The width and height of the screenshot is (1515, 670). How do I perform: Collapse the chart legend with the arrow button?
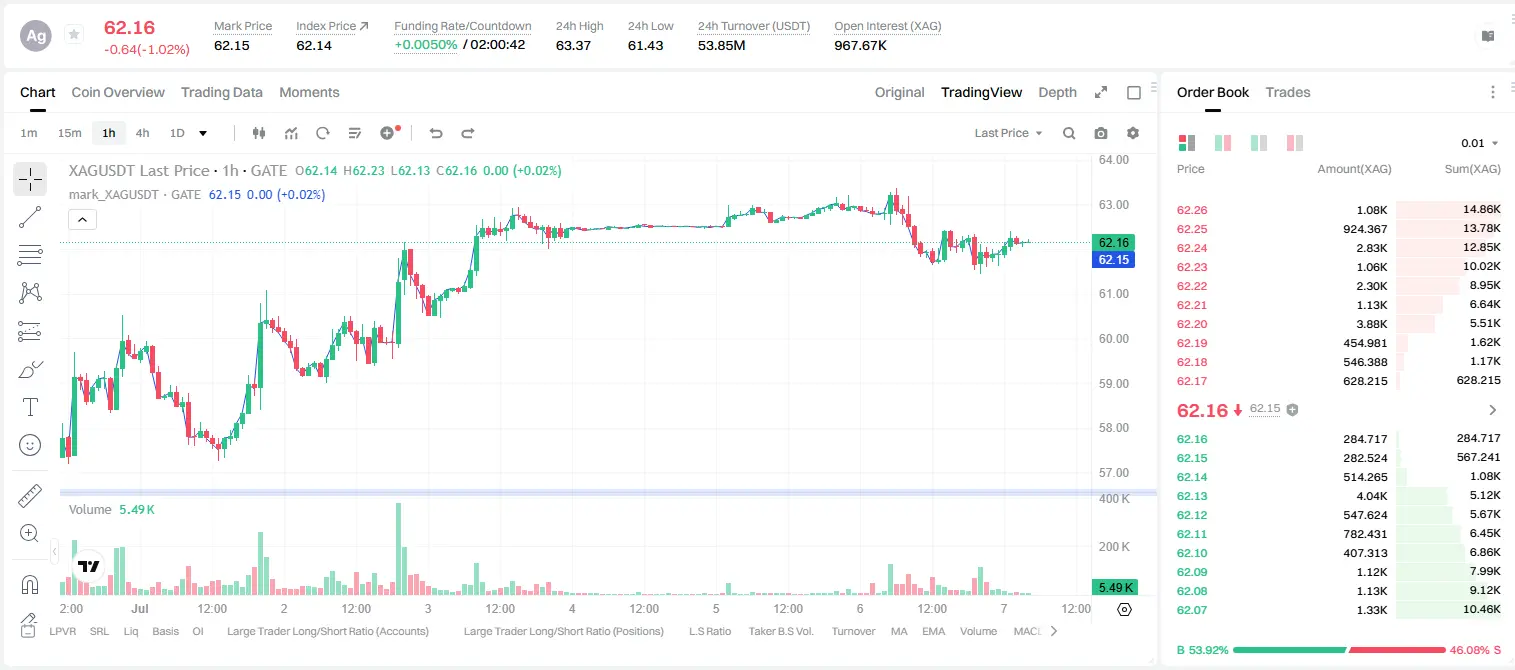click(83, 219)
